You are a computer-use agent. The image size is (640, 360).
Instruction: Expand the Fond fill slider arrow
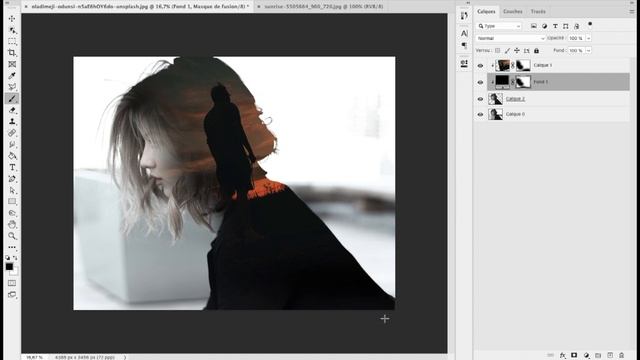[x=589, y=50]
